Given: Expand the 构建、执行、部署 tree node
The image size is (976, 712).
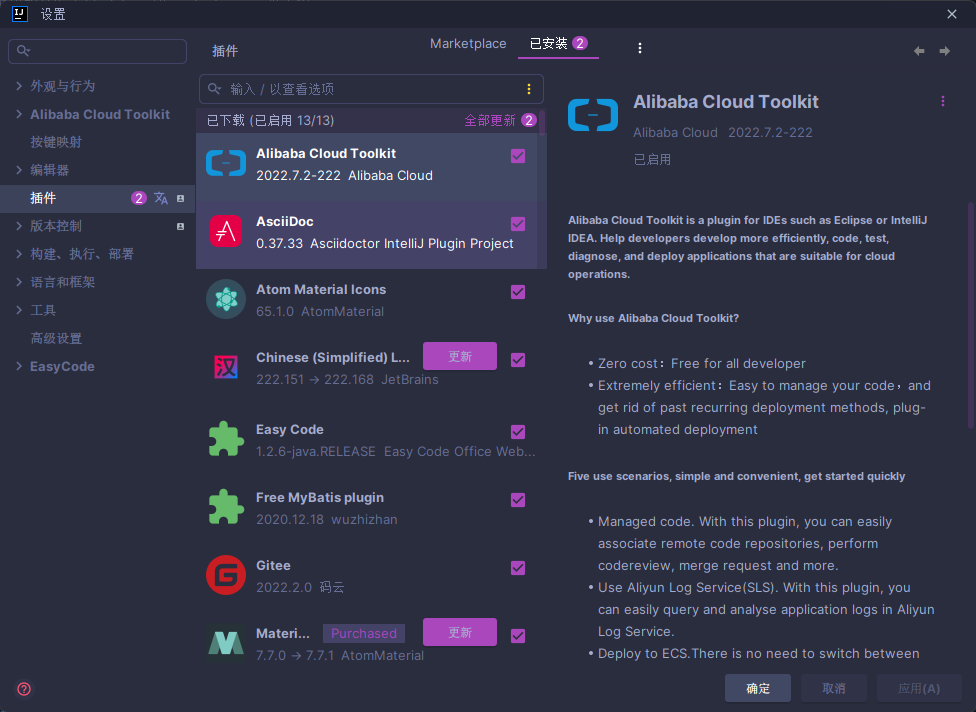Looking at the screenshot, I should [20, 254].
